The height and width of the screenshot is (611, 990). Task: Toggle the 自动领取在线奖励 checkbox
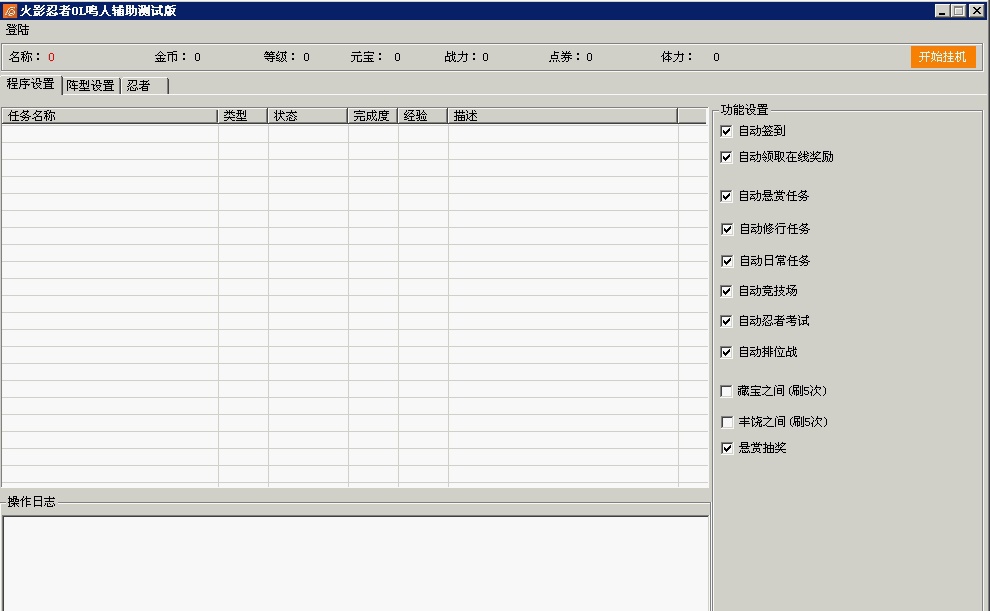click(726, 157)
